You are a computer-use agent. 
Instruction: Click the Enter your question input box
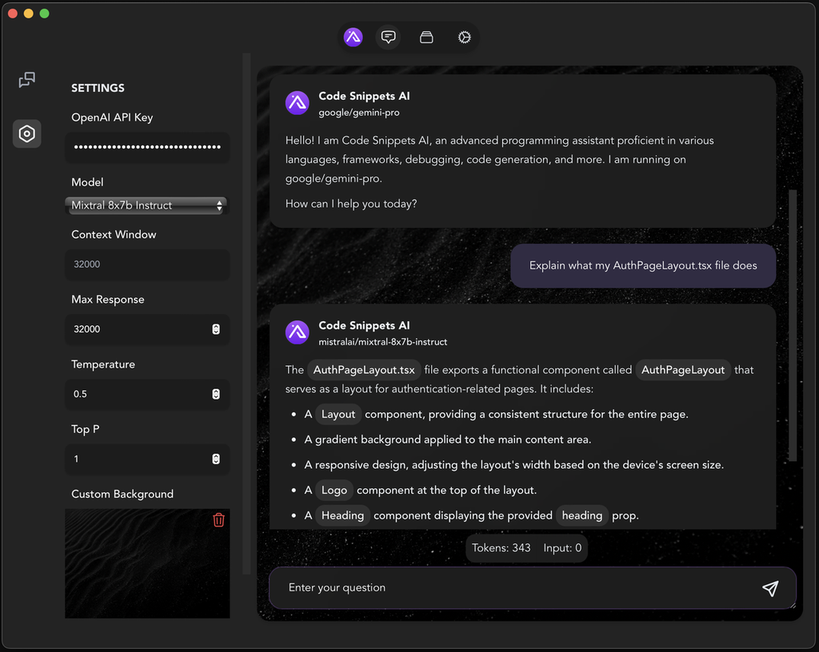450,588
